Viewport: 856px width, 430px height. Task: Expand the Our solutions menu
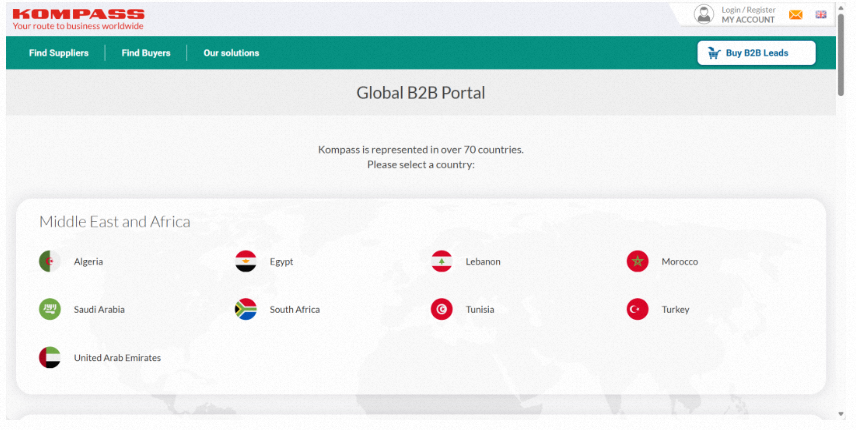(x=231, y=53)
